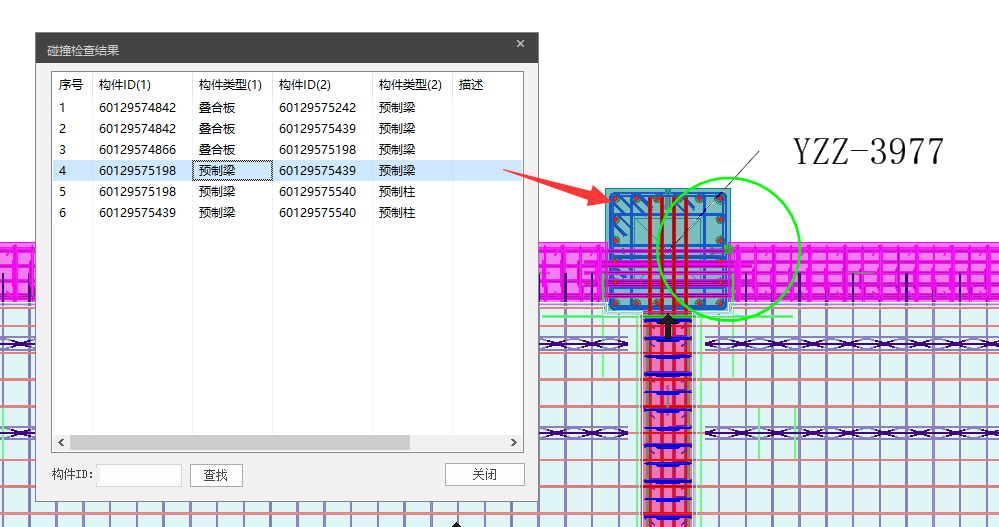Click the horizontal scrollbar thumb
999x527 pixels.
click(x=240, y=442)
